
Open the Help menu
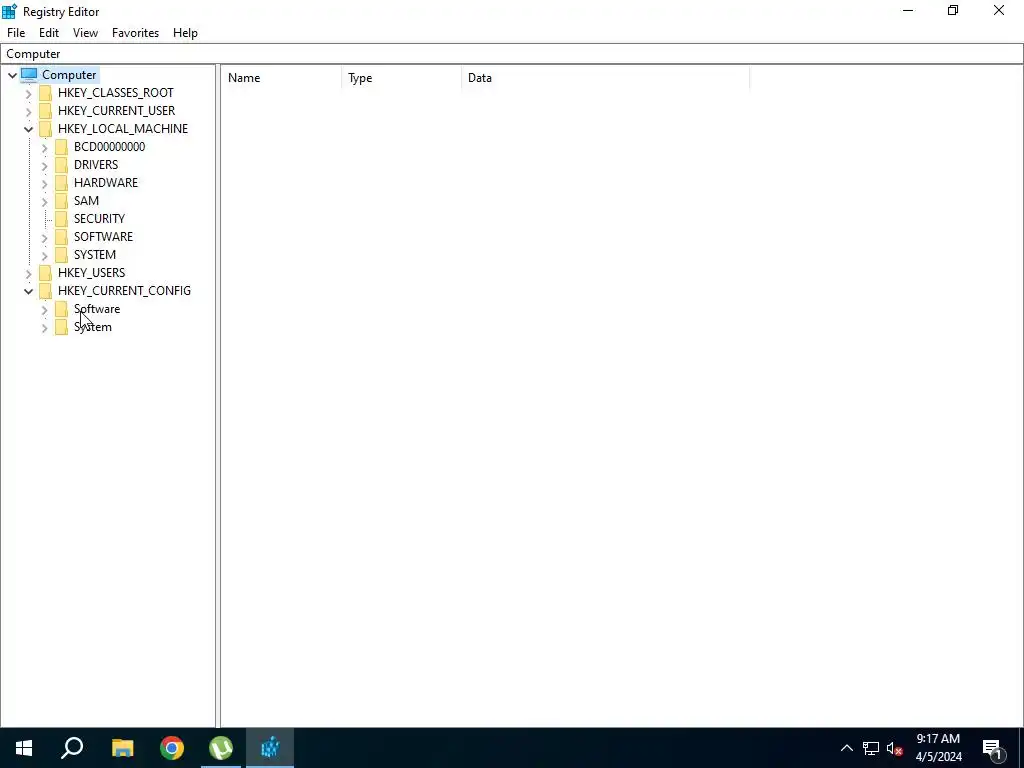click(185, 33)
